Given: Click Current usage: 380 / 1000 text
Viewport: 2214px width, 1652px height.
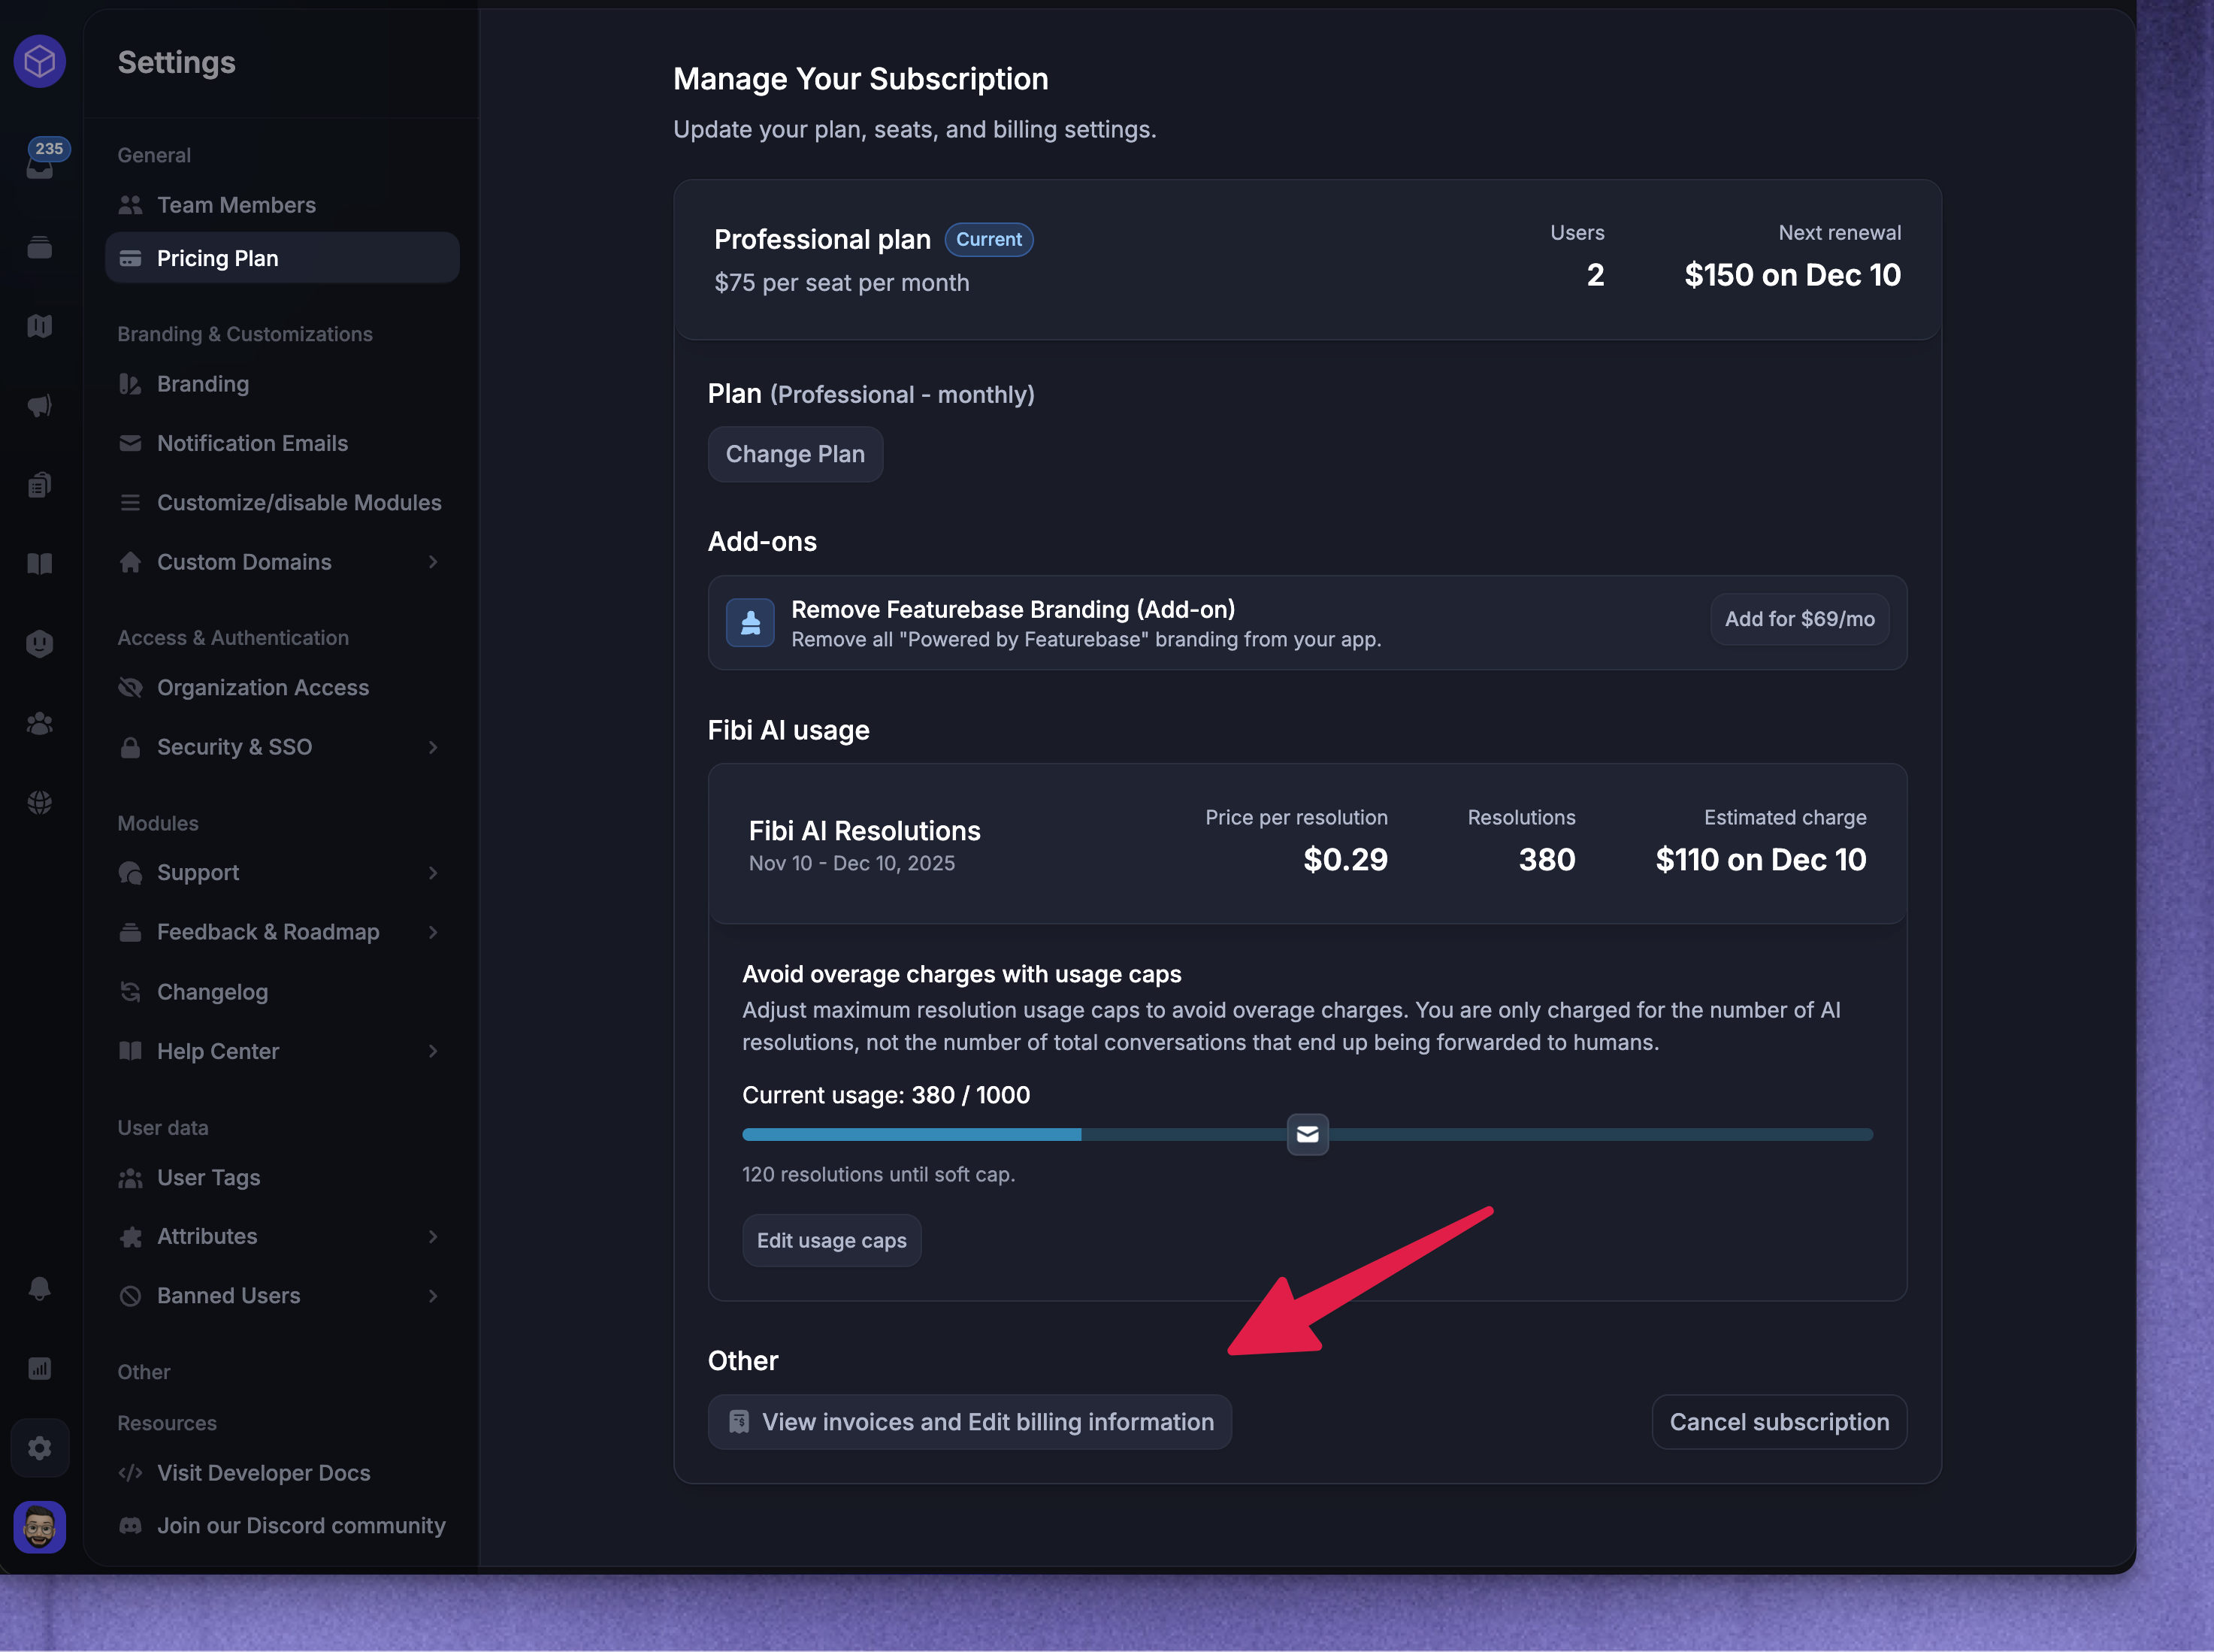Looking at the screenshot, I should (x=886, y=1095).
